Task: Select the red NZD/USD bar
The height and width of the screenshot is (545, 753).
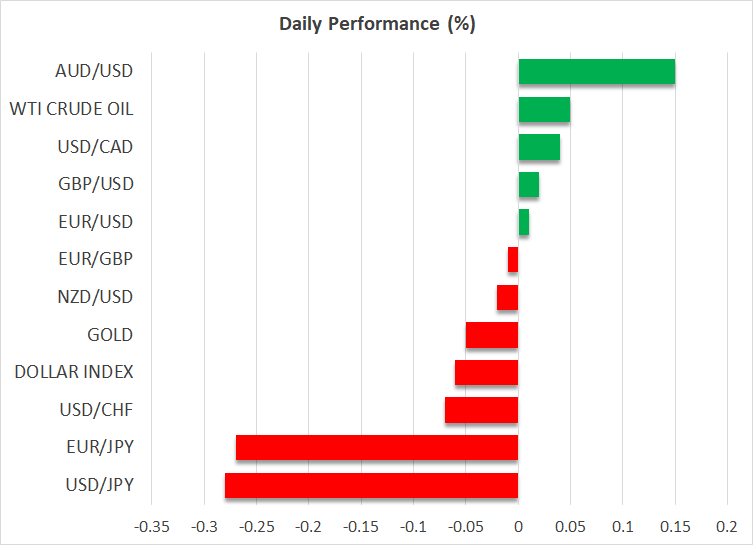Action: [x=508, y=297]
